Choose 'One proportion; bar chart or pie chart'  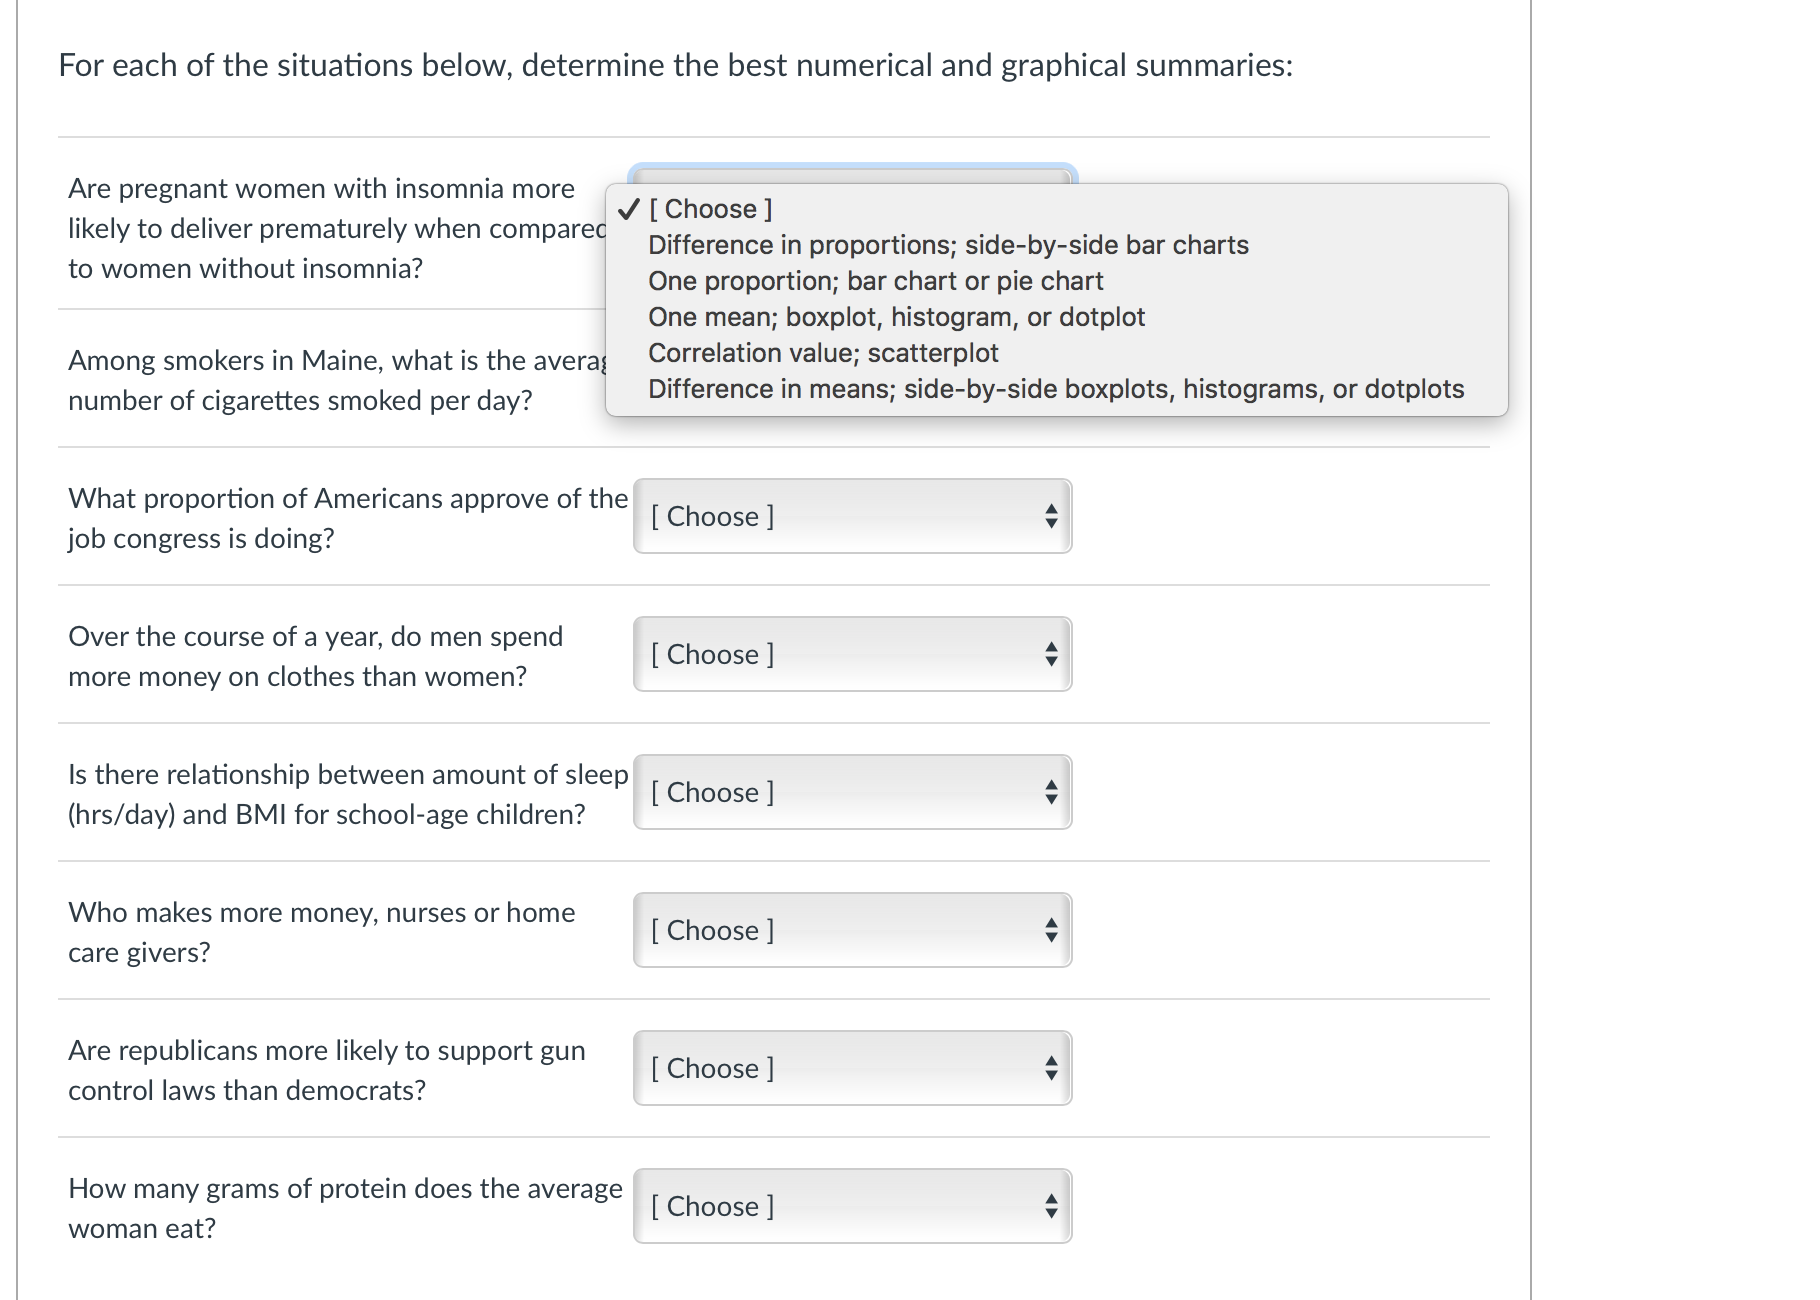coord(875,281)
